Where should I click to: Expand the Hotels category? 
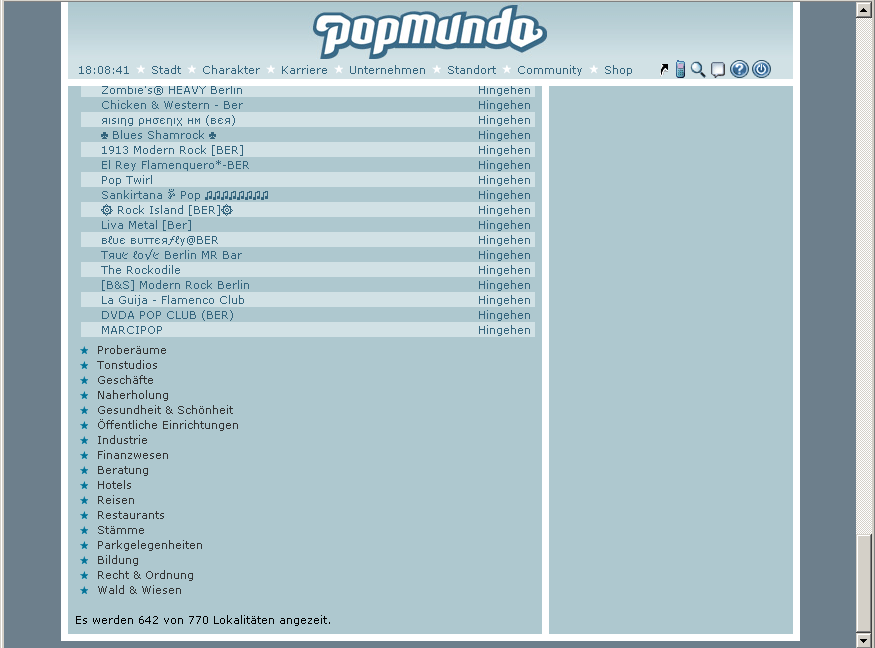click(114, 485)
